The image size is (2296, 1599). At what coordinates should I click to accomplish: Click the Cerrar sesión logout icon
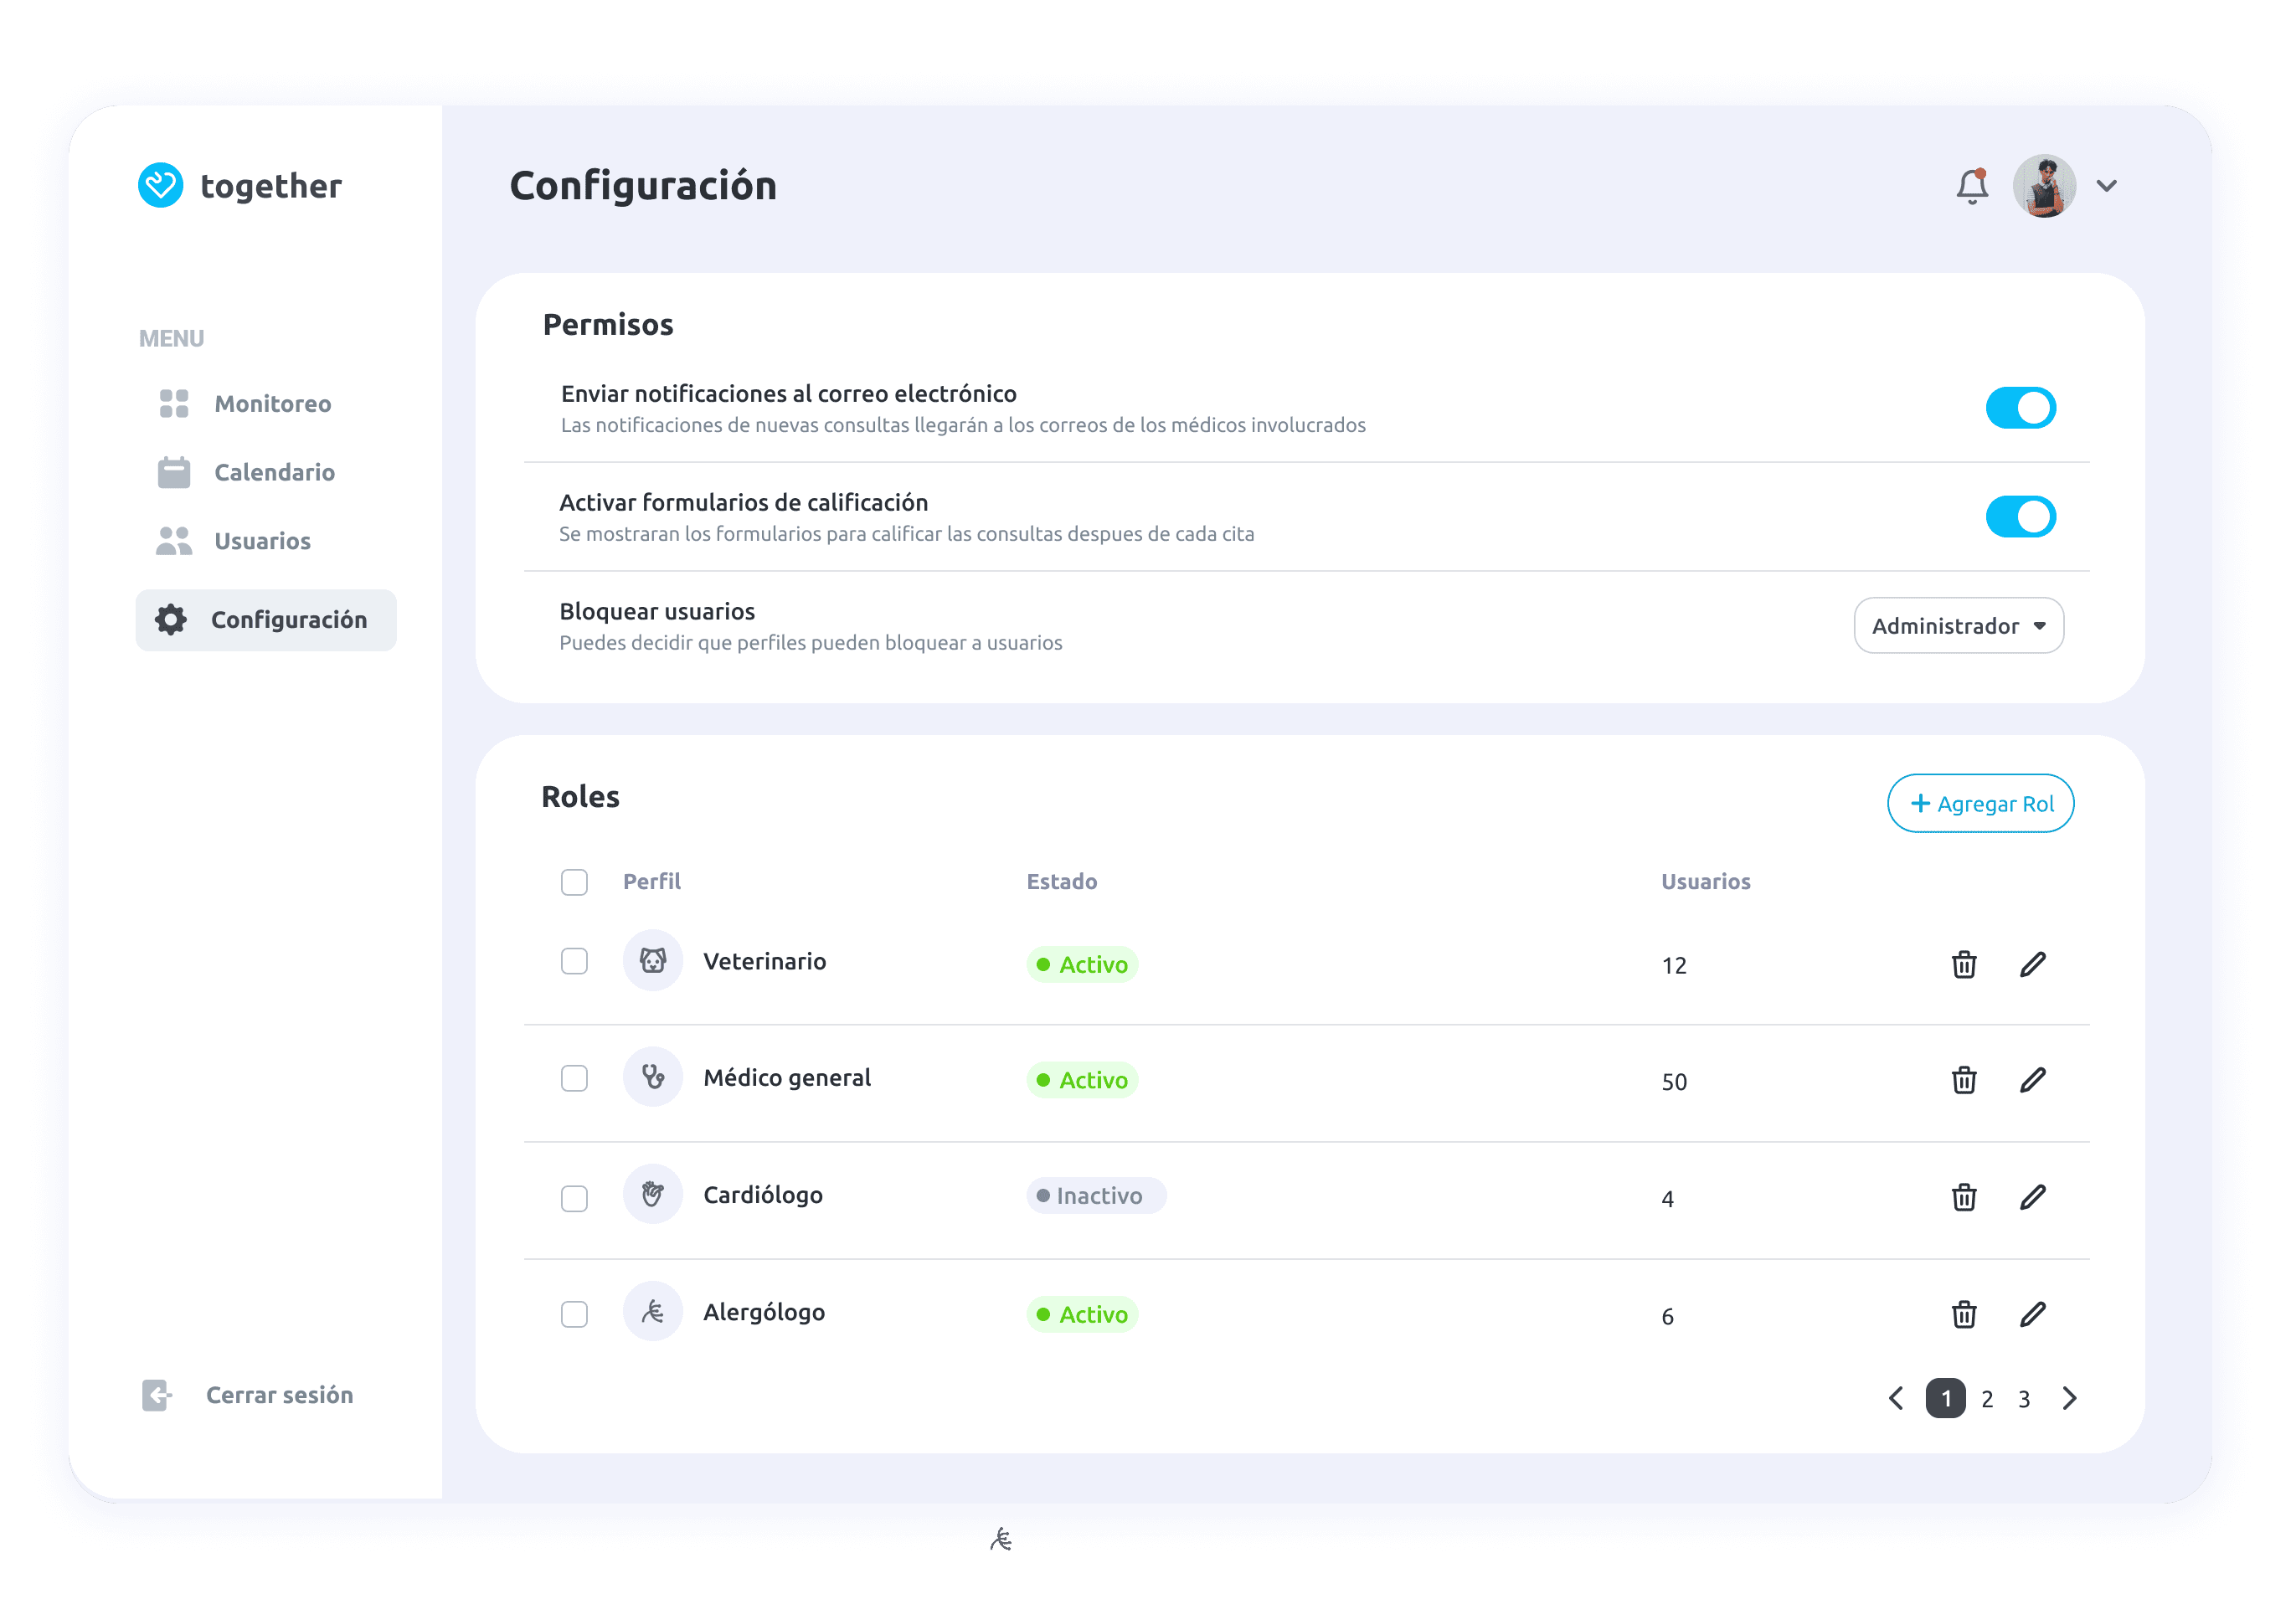[x=157, y=1394]
